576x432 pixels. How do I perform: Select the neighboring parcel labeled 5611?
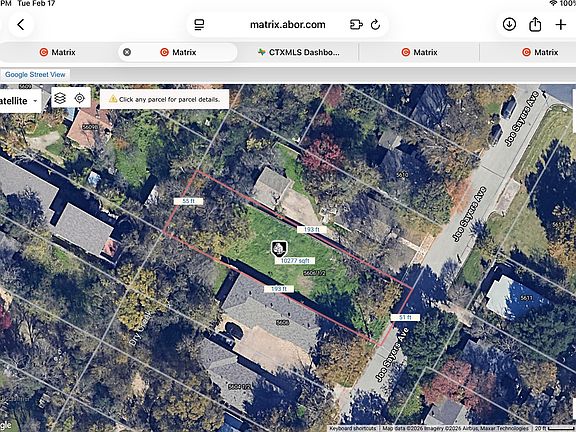[x=526, y=298]
